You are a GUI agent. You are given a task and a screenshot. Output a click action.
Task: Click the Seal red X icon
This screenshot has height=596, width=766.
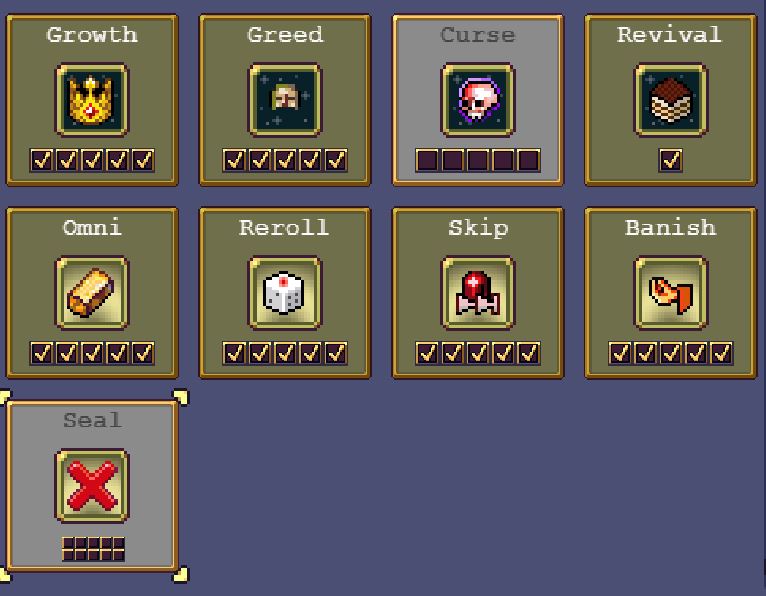click(x=92, y=486)
